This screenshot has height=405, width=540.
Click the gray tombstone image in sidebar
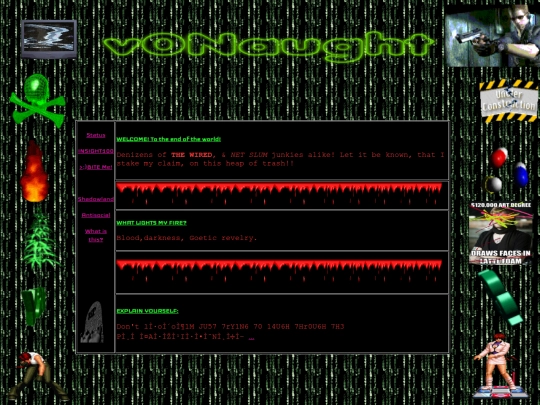(92, 322)
